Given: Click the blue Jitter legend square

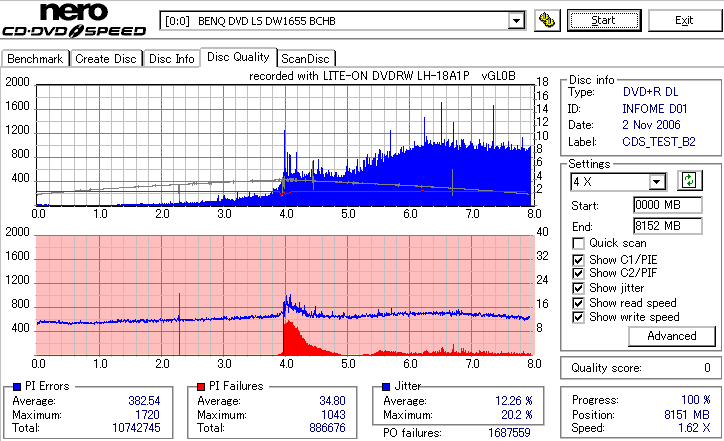Looking at the screenshot, I should coord(386,387).
